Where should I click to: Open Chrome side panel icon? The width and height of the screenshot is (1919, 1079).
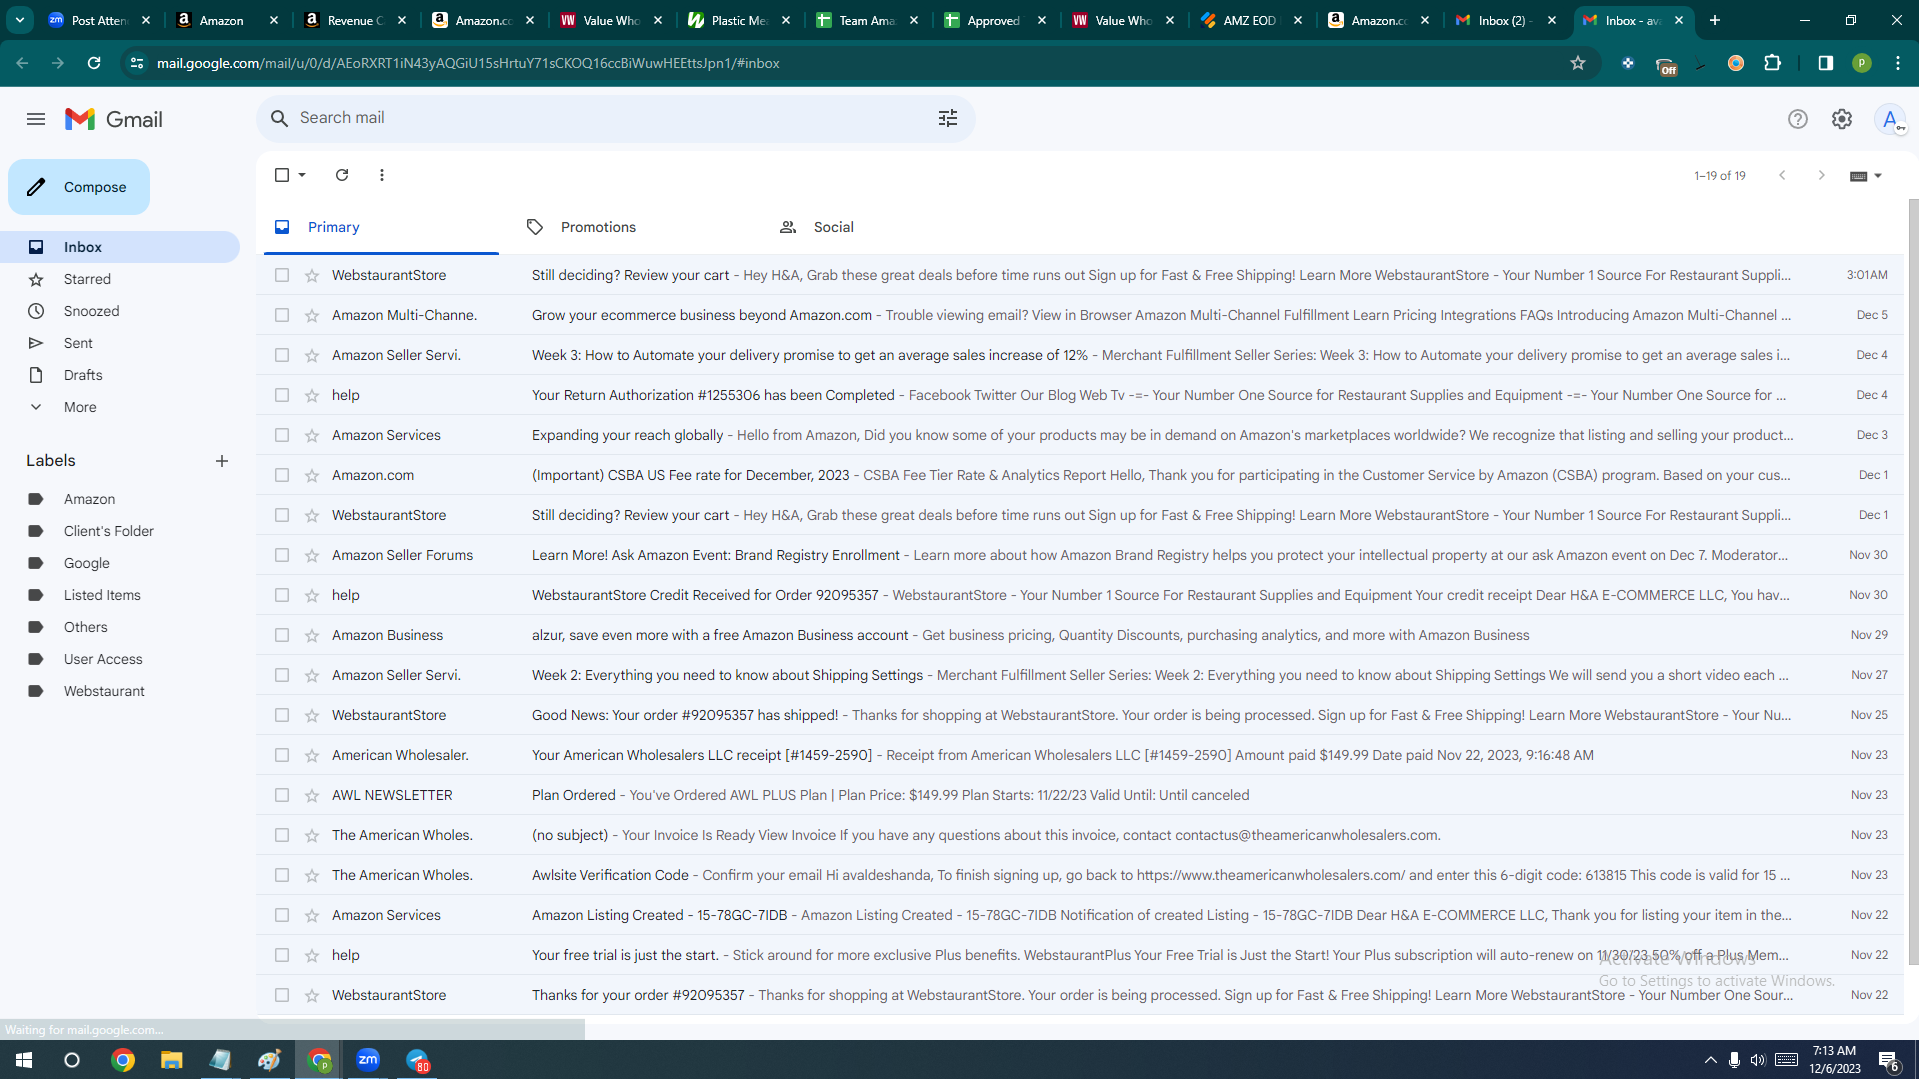pyautogui.click(x=1825, y=63)
